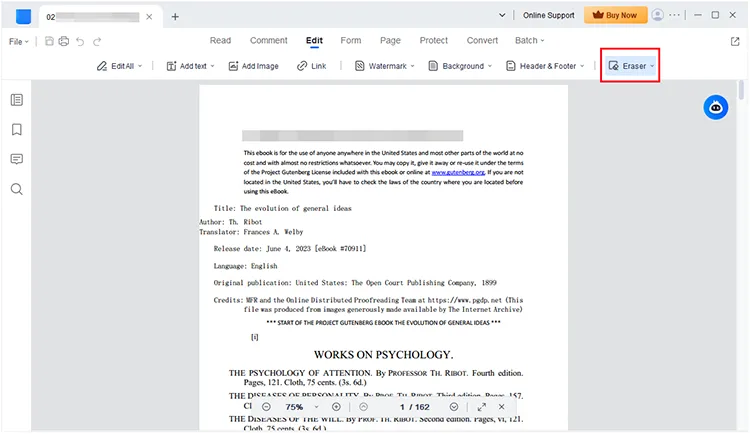Open a new tab with plus button
The height and width of the screenshot is (434, 750).
pyautogui.click(x=175, y=17)
